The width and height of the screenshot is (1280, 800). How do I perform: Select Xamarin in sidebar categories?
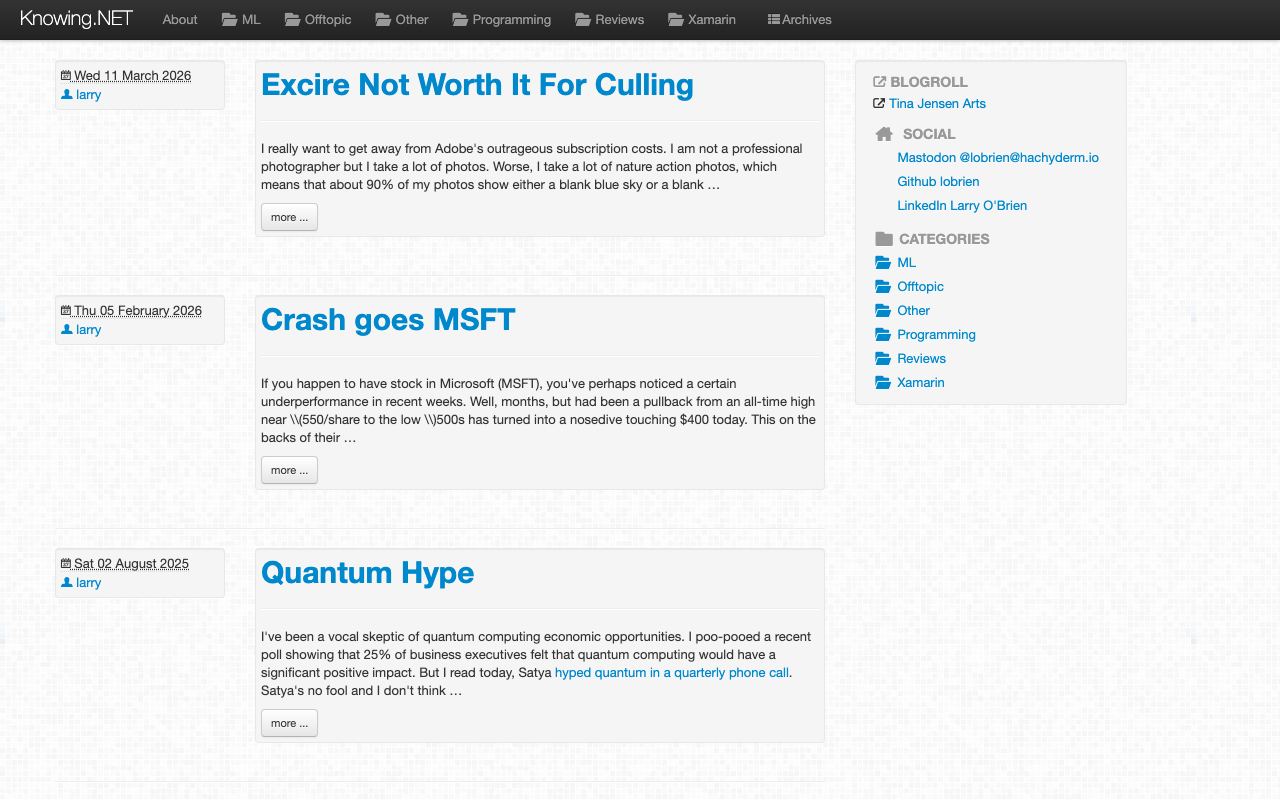pos(920,382)
